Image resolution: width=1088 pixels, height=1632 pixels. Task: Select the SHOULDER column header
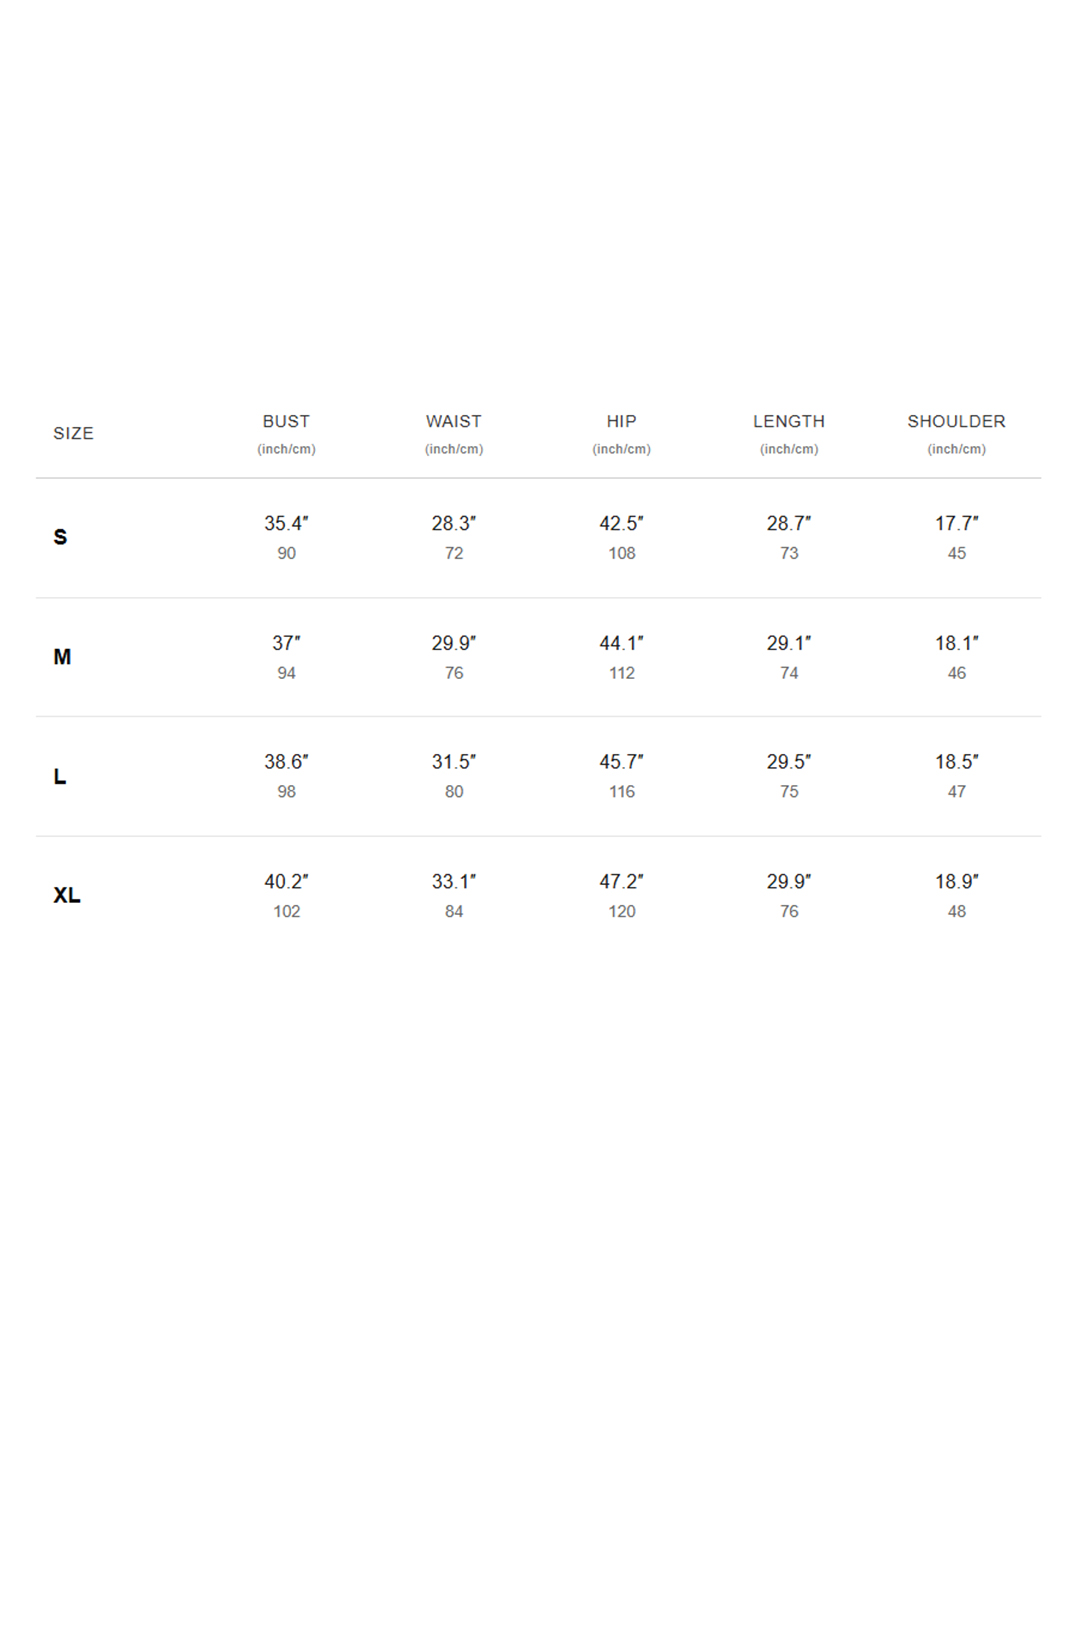pos(956,421)
